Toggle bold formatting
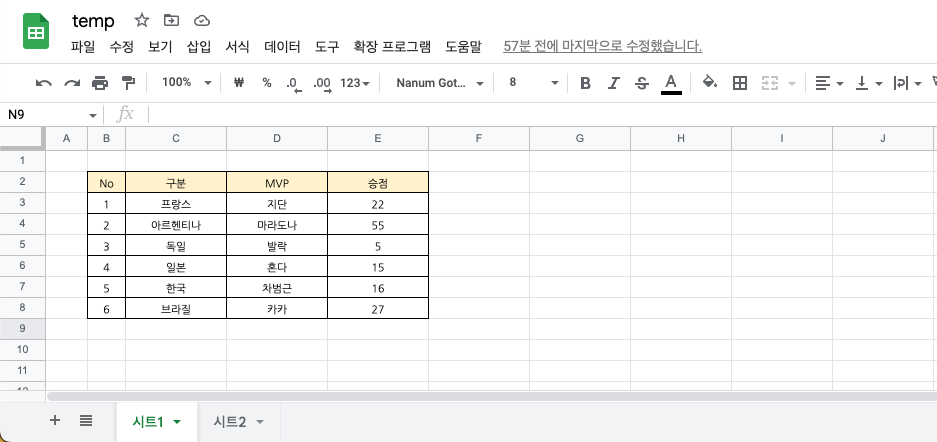 [586, 83]
